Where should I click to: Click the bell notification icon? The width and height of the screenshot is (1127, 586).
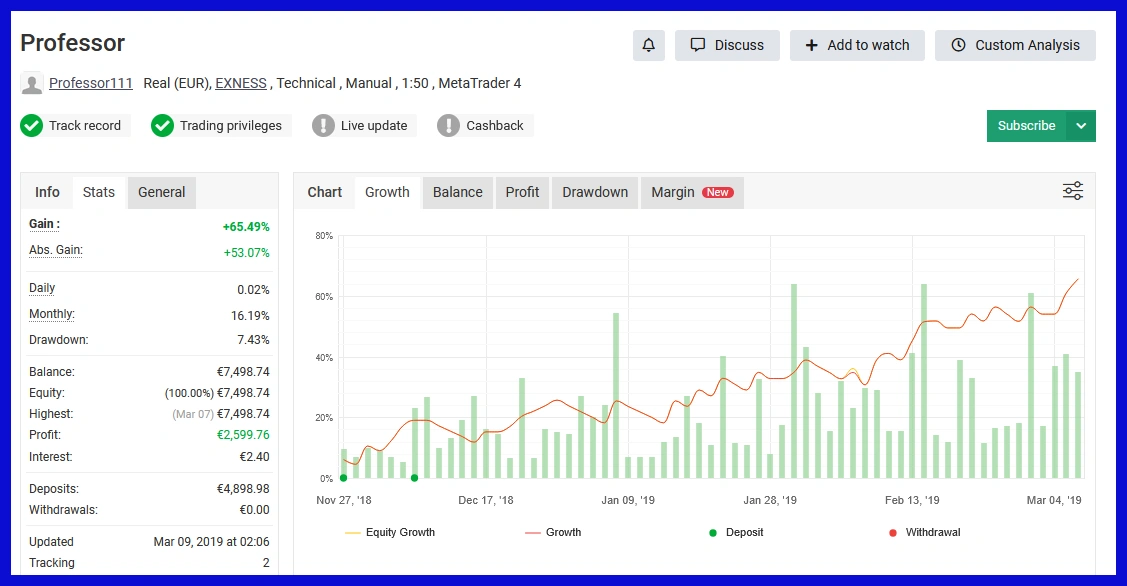click(649, 45)
